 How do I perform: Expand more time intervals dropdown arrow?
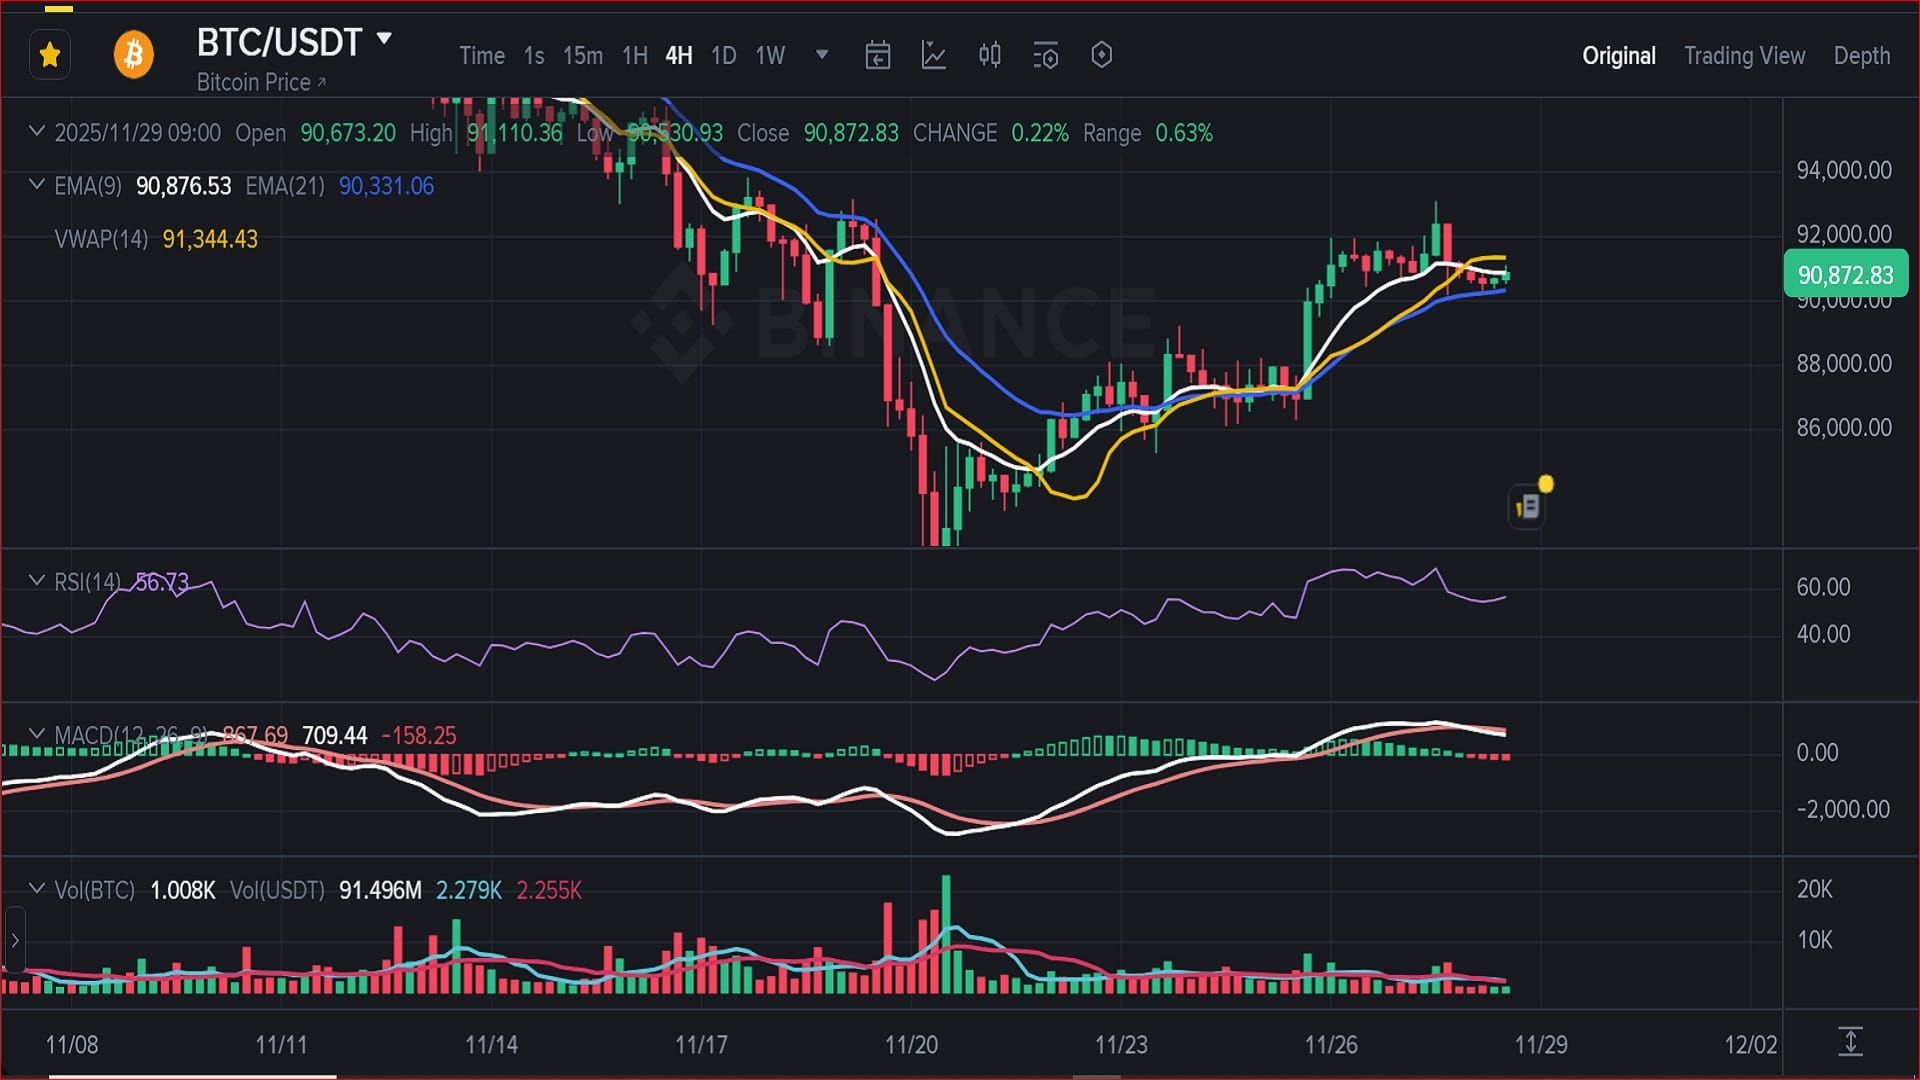click(822, 55)
